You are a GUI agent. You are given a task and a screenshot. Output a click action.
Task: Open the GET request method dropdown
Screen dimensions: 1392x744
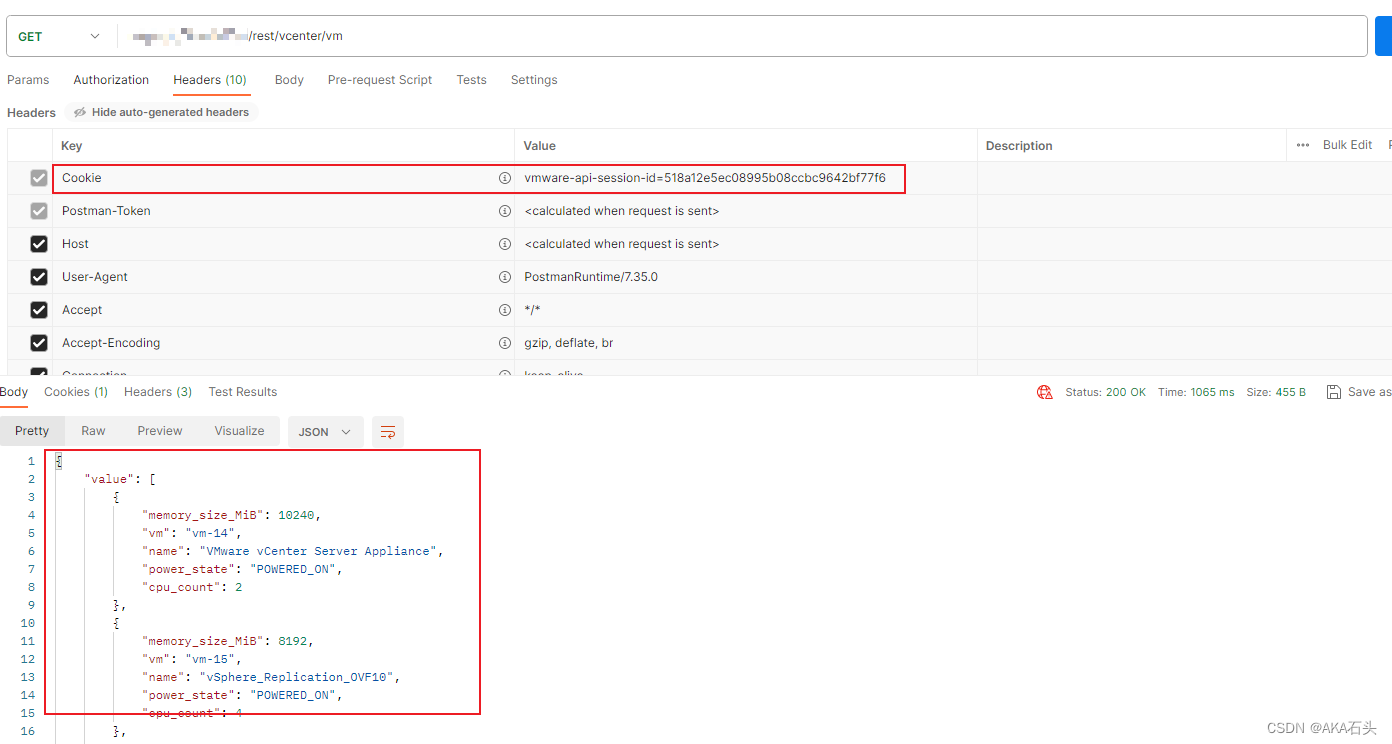click(60, 35)
